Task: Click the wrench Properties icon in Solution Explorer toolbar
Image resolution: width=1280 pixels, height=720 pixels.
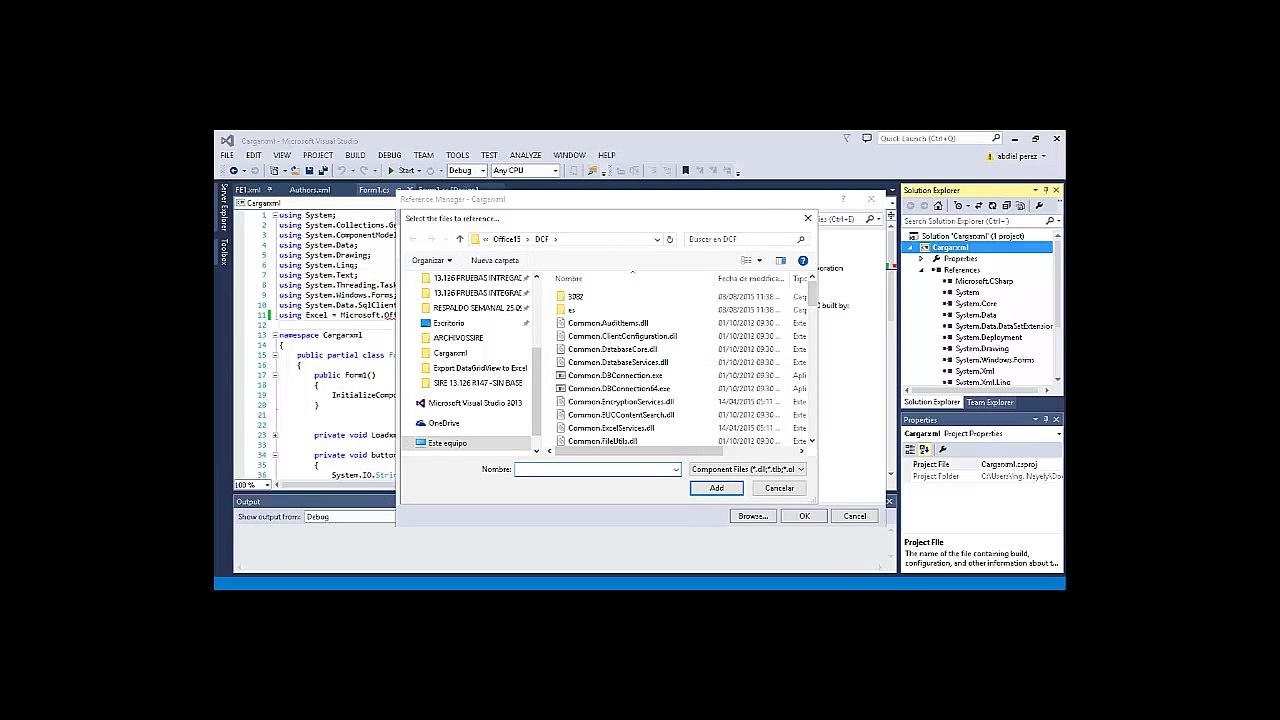Action: click(x=1039, y=206)
